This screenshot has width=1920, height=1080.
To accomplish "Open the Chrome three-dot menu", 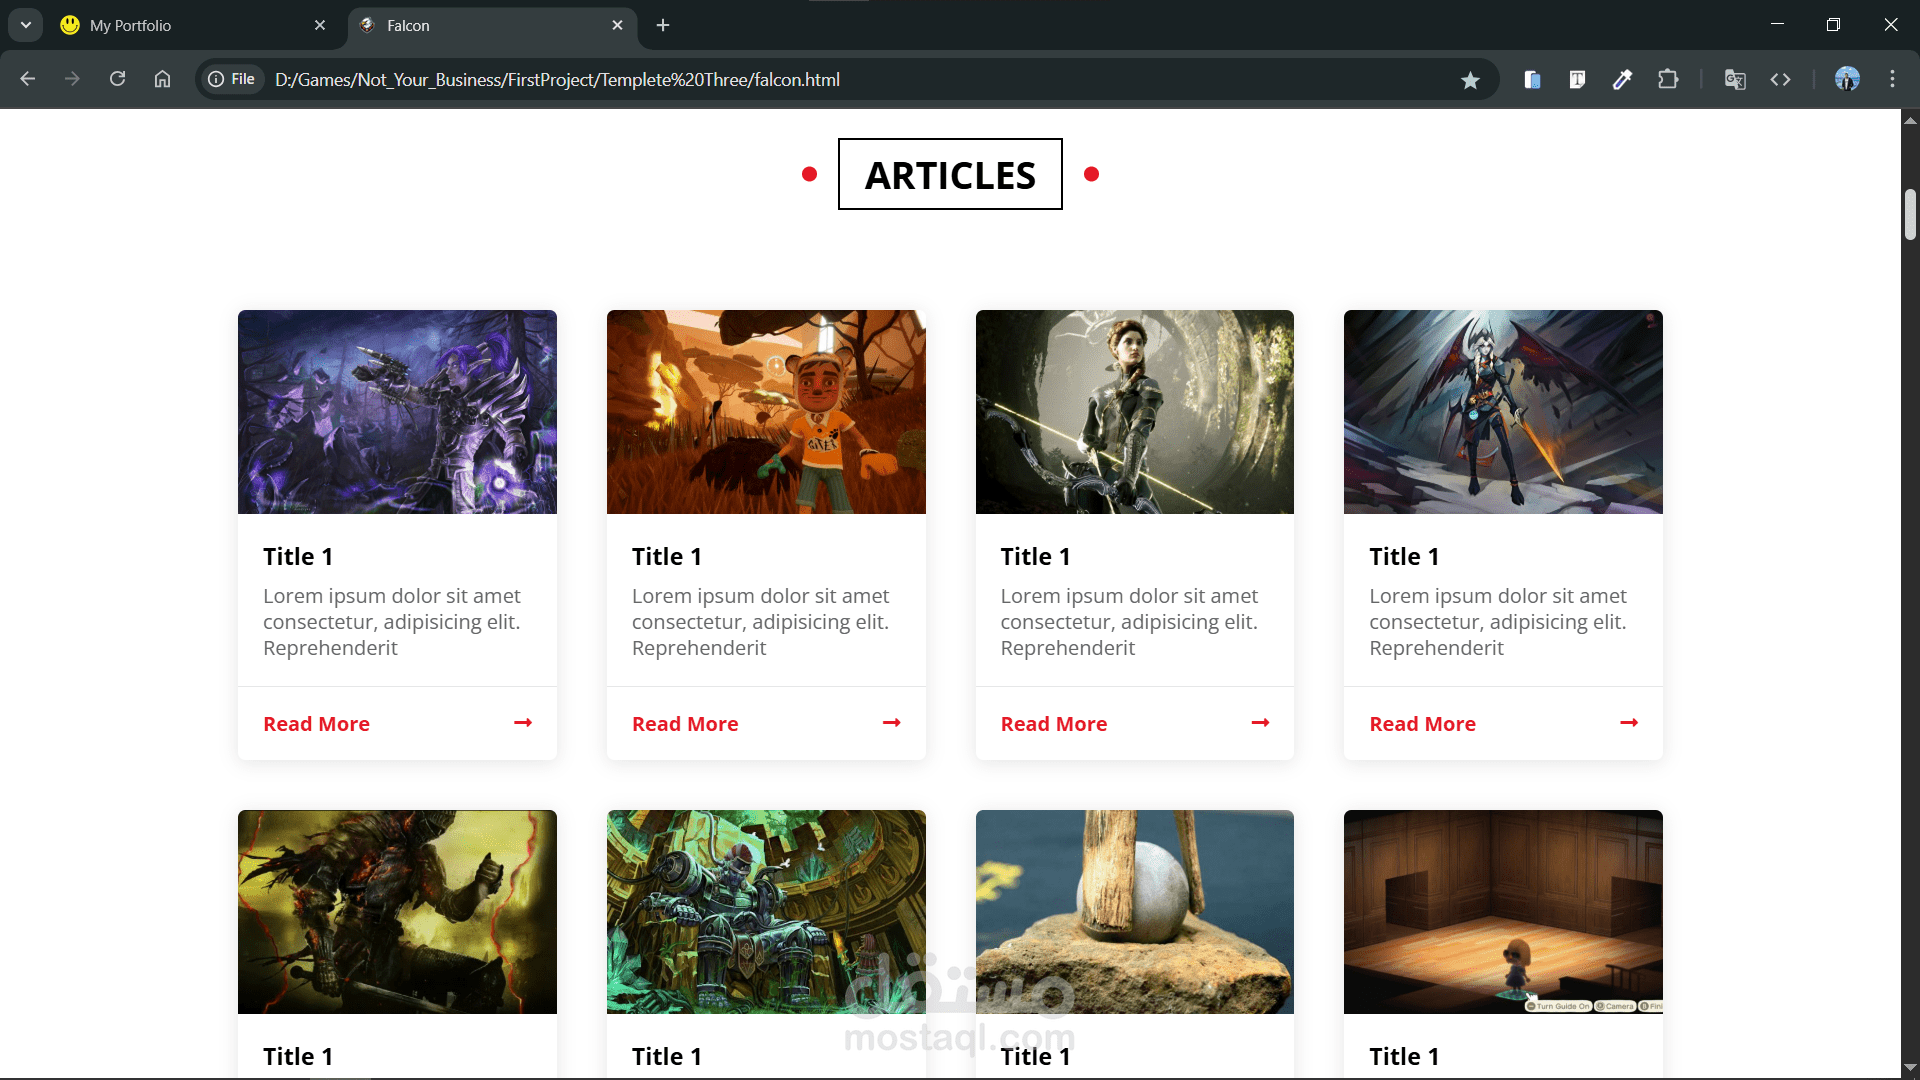I will coord(1892,79).
